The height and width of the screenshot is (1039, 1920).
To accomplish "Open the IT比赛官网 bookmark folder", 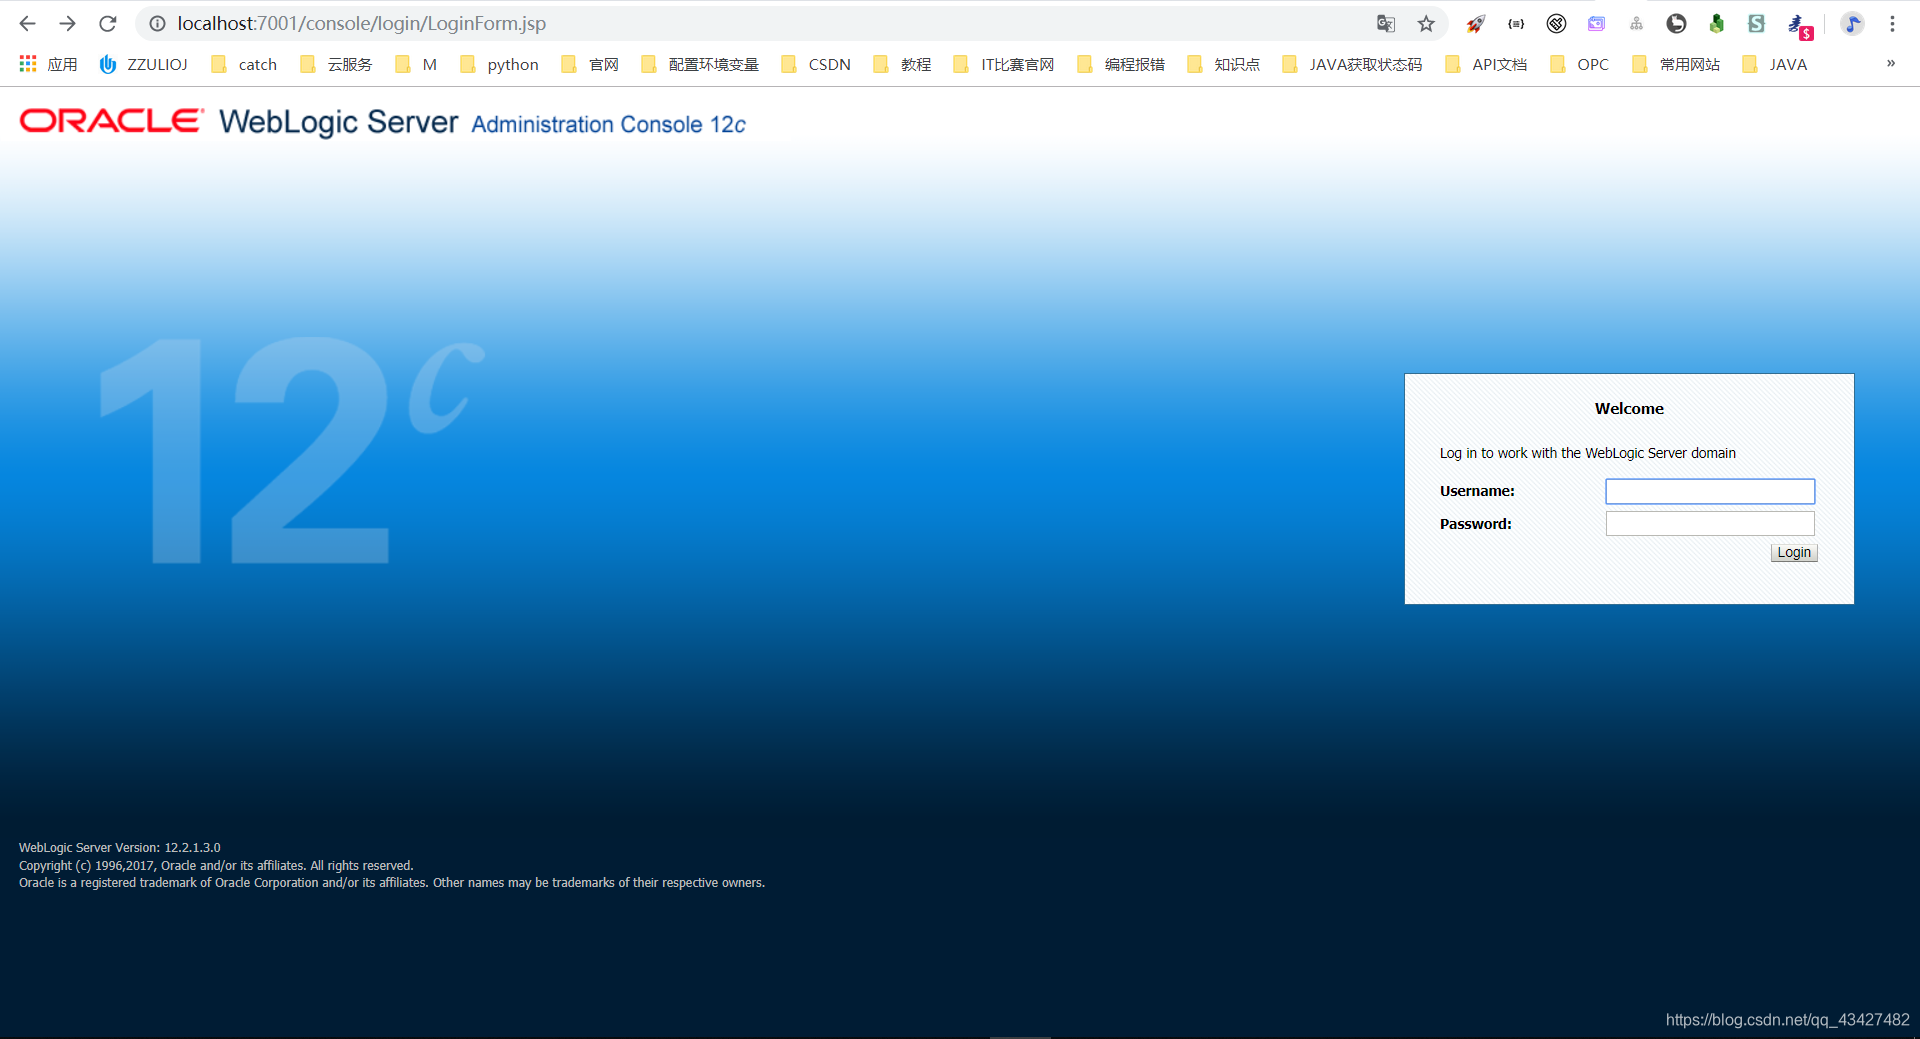I will (x=1004, y=64).
